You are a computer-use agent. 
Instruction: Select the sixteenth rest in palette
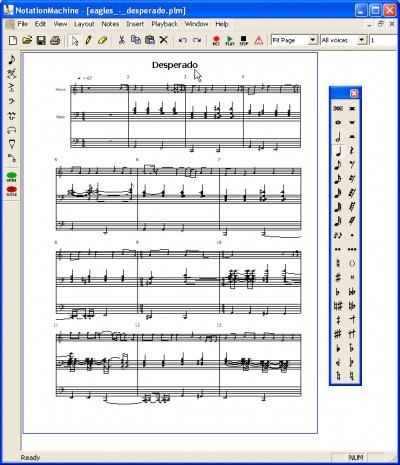point(352,179)
